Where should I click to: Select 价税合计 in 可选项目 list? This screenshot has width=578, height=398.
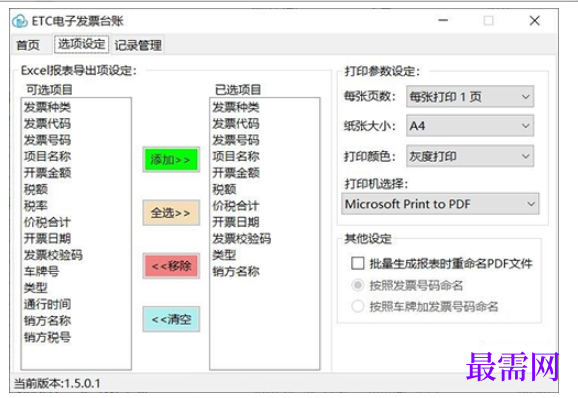point(47,222)
